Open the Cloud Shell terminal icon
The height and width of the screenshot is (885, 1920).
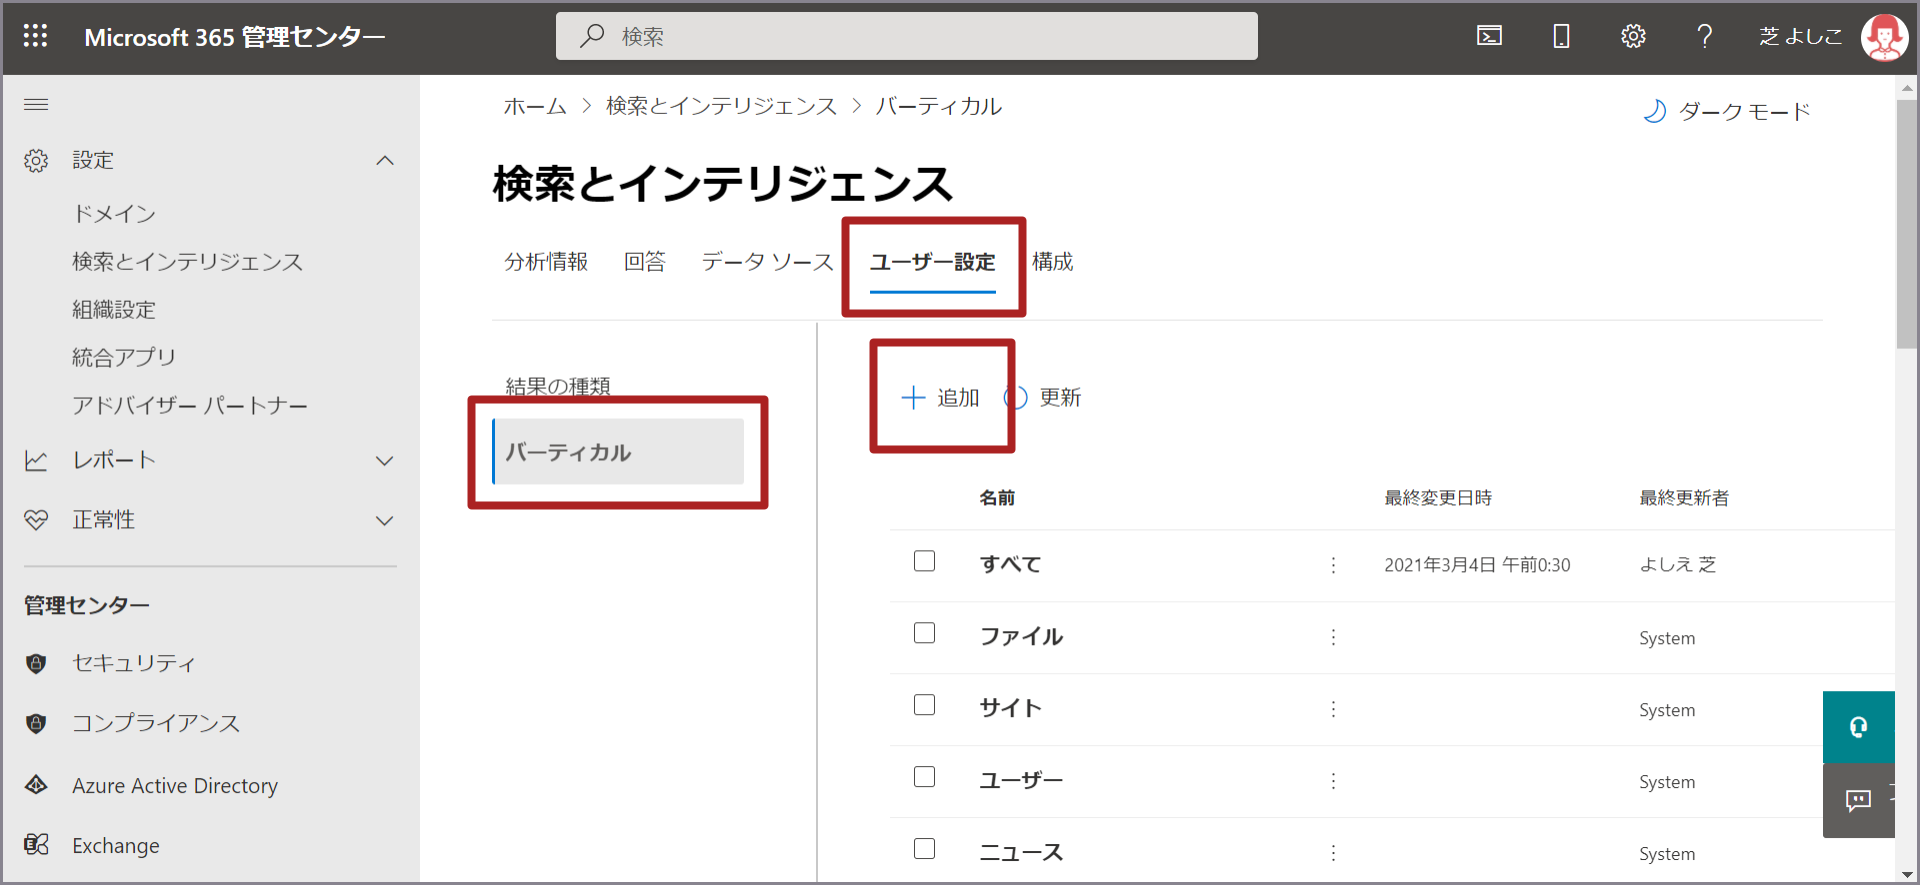(x=1489, y=36)
